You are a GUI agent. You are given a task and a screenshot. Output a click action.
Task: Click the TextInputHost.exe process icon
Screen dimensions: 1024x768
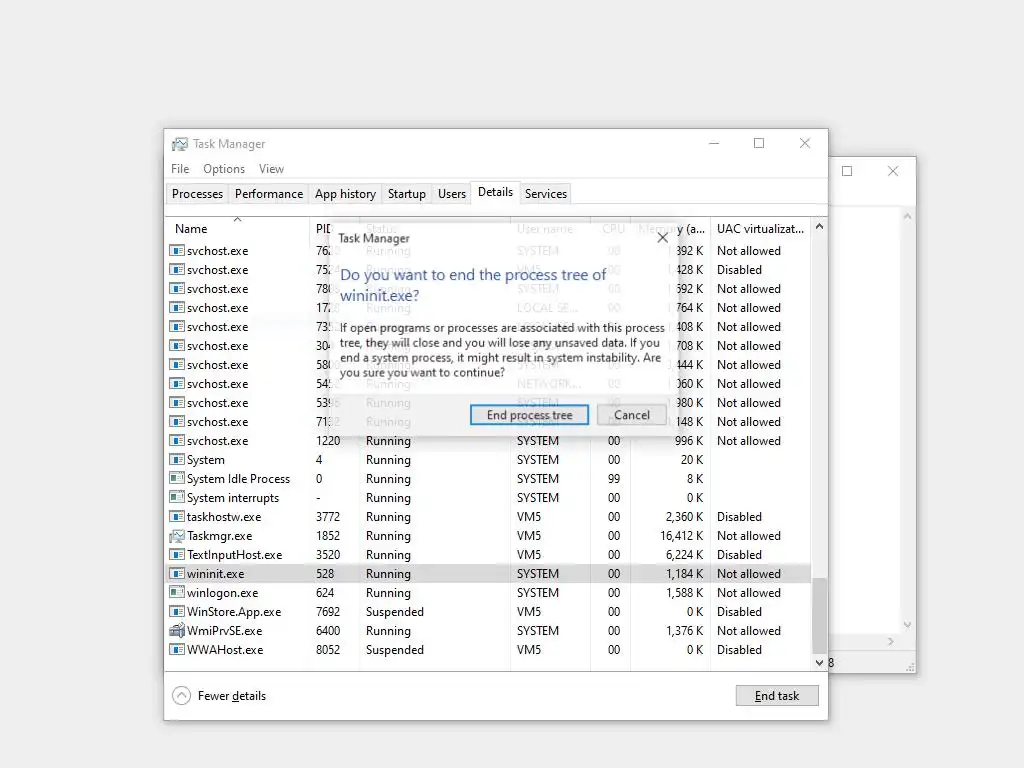176,555
